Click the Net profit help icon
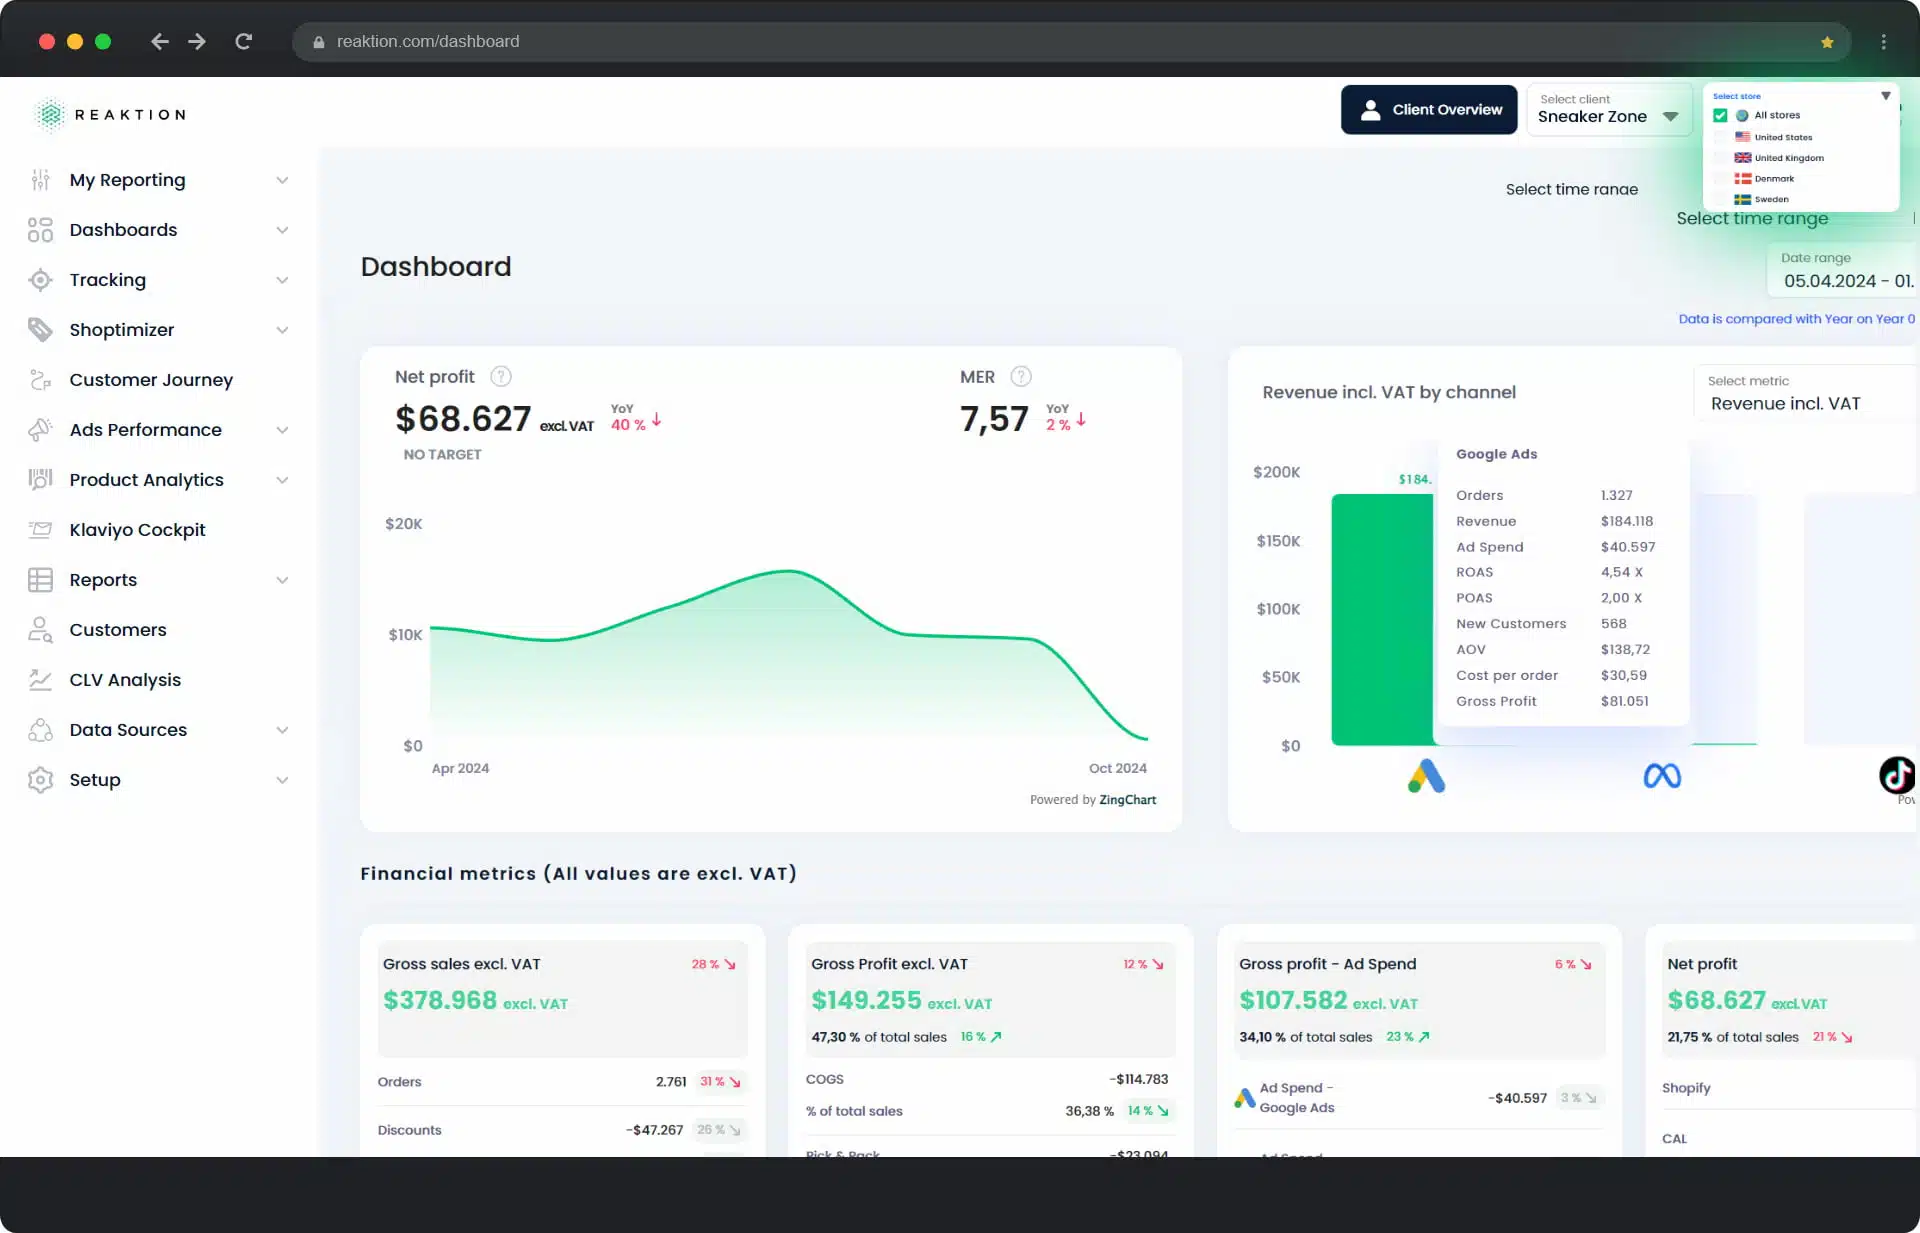 coord(501,377)
